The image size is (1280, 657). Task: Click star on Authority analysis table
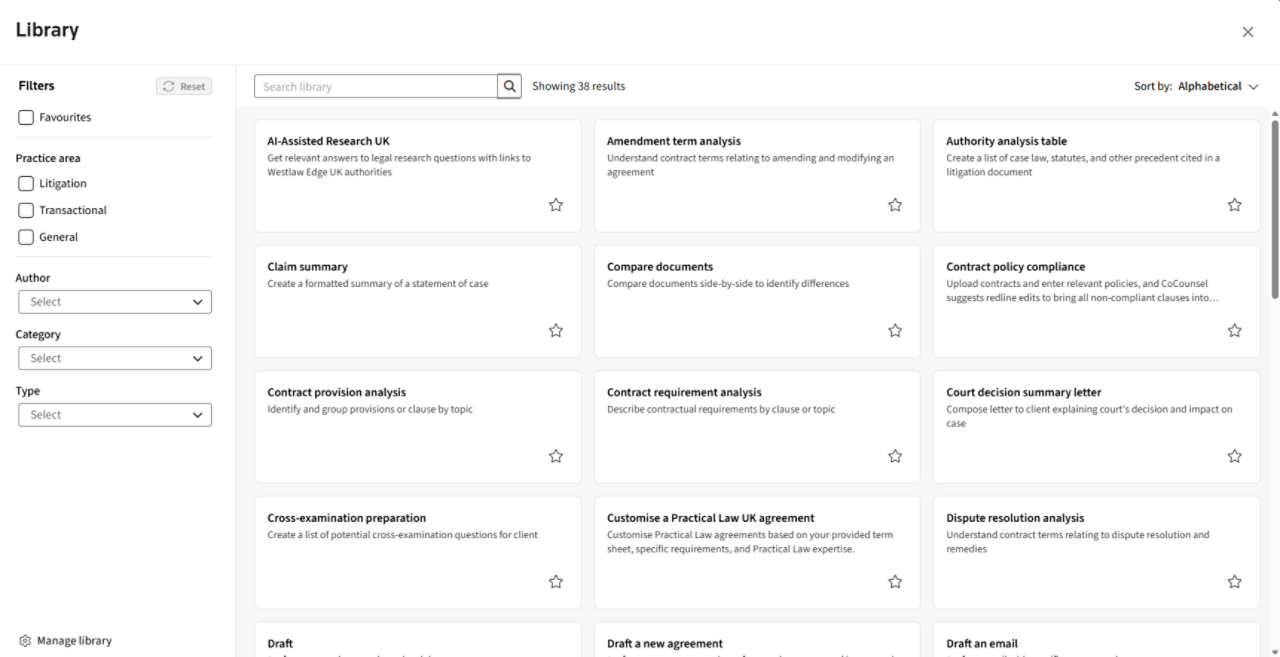coord(1234,205)
